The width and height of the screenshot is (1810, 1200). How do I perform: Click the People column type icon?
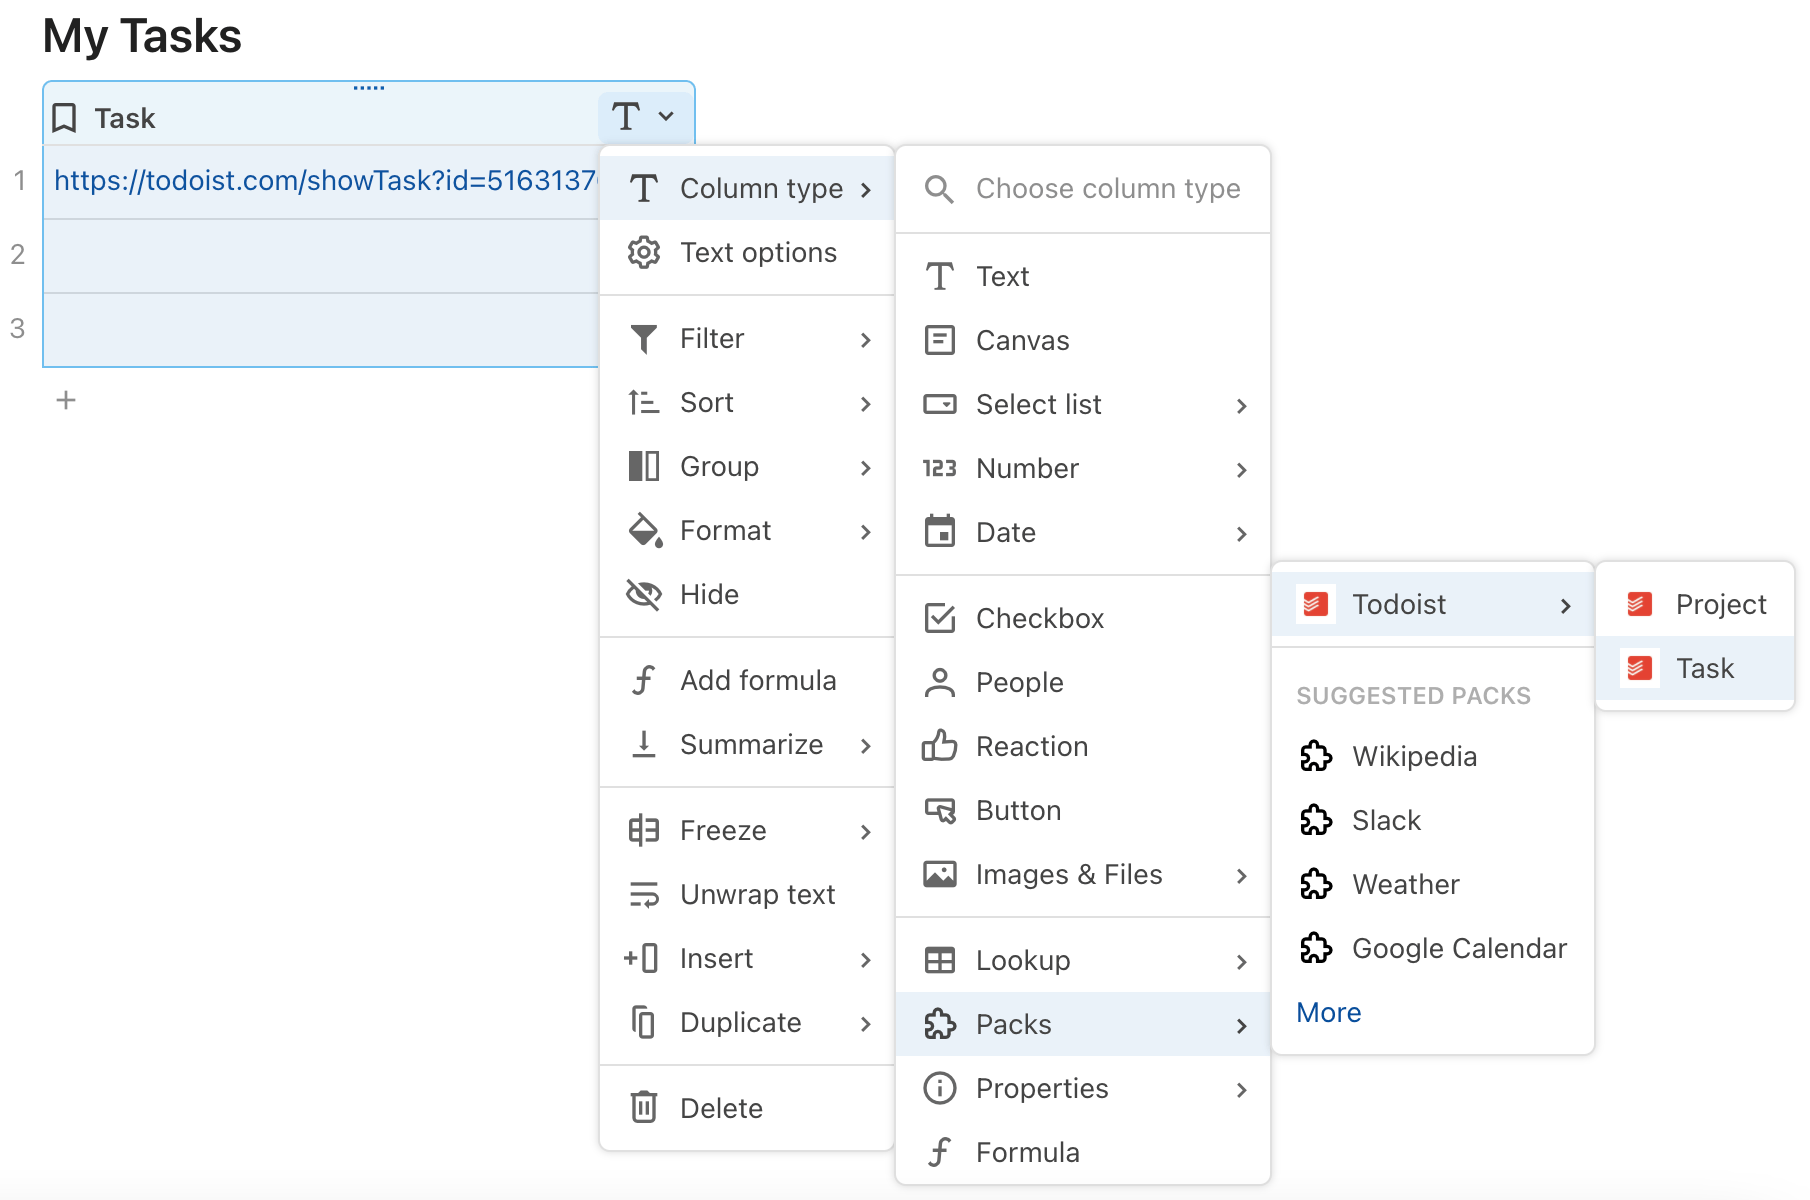(x=940, y=683)
